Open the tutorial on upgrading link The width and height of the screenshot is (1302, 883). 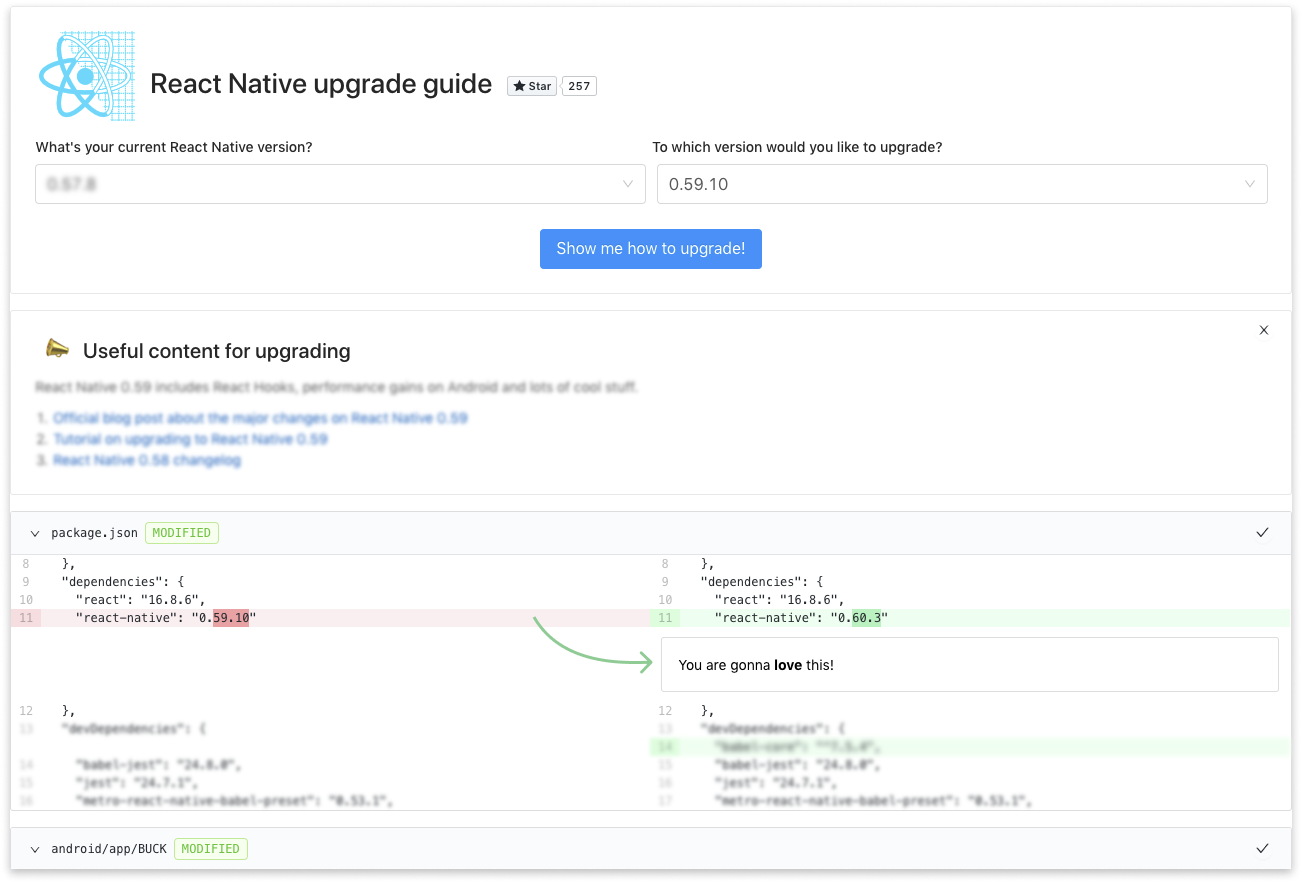tap(190, 439)
